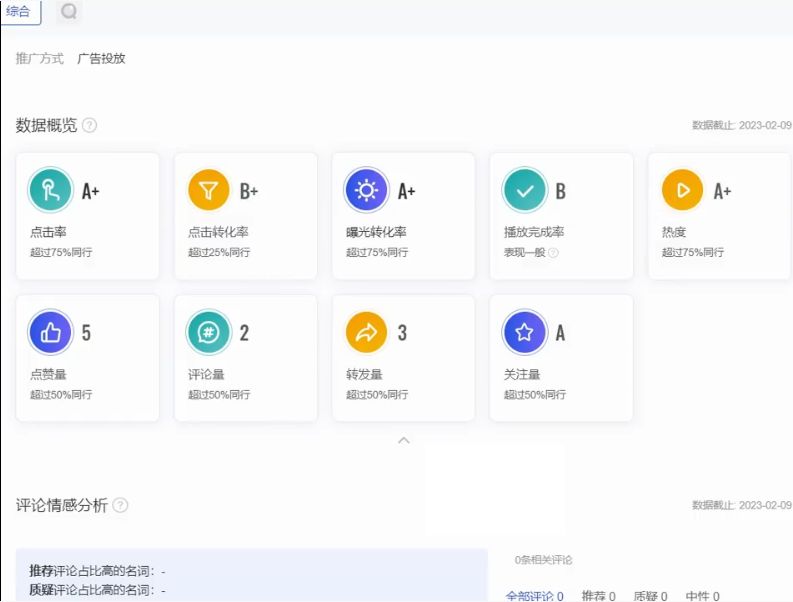
Task: Click the 曝光转化率 label
Action: pyautogui.click(x=376, y=232)
